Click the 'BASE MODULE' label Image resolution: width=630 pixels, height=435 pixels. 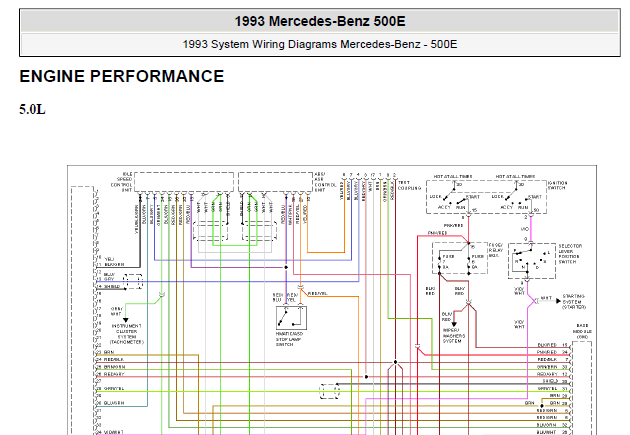pyautogui.click(x=582, y=331)
